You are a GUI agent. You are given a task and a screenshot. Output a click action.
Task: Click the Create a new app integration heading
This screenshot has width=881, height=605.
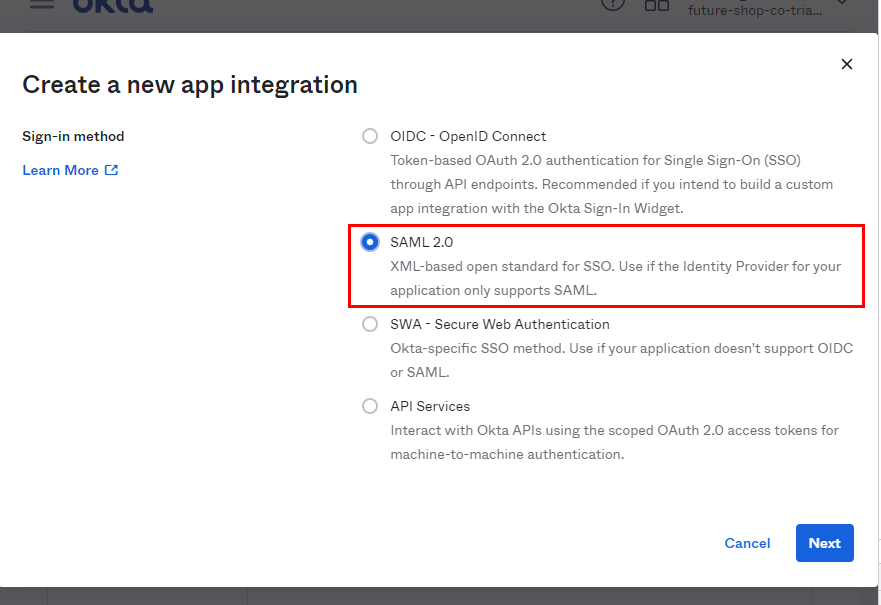click(x=189, y=85)
